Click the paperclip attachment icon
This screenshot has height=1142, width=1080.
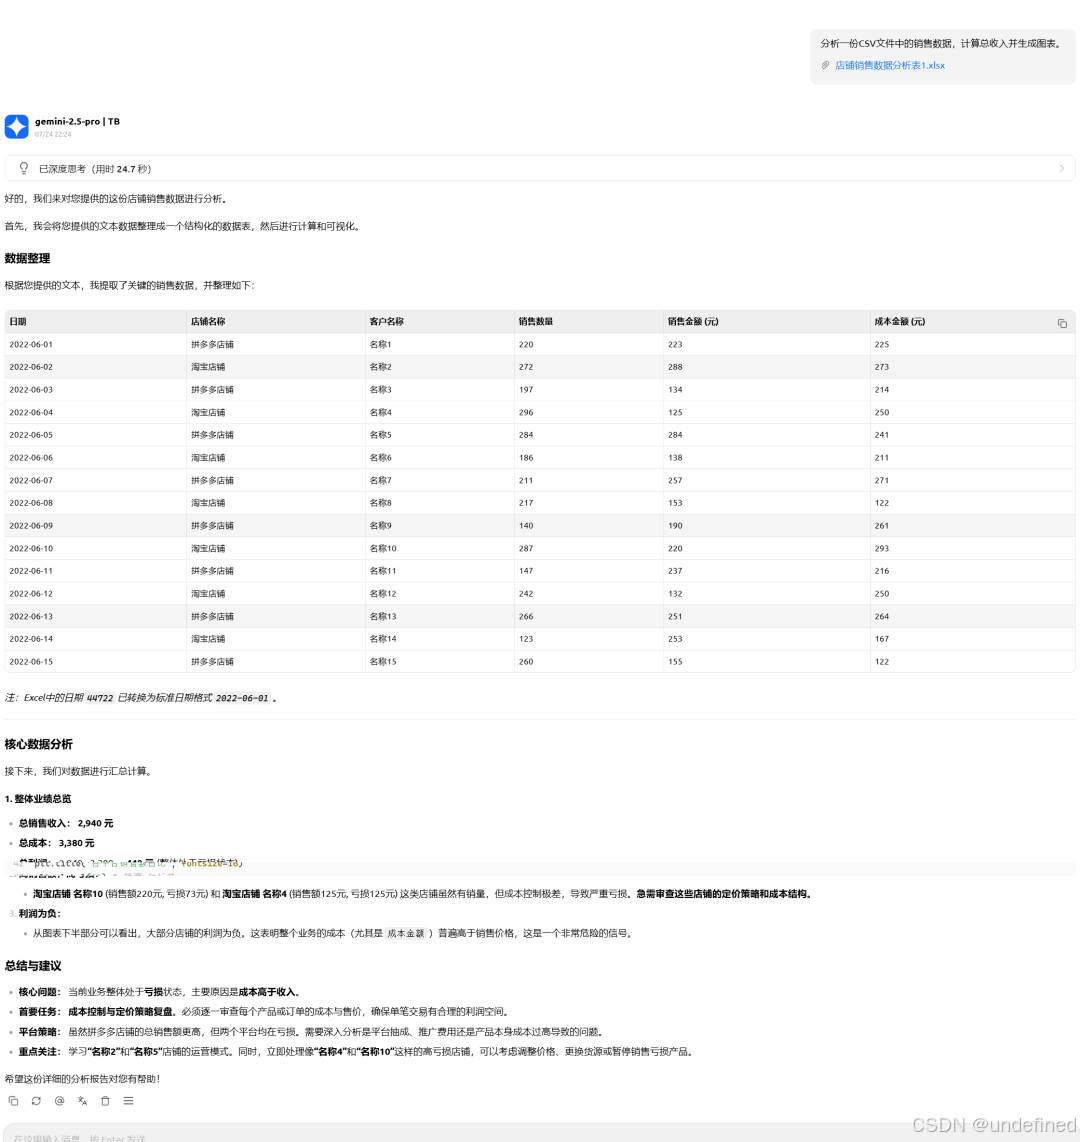click(825, 65)
